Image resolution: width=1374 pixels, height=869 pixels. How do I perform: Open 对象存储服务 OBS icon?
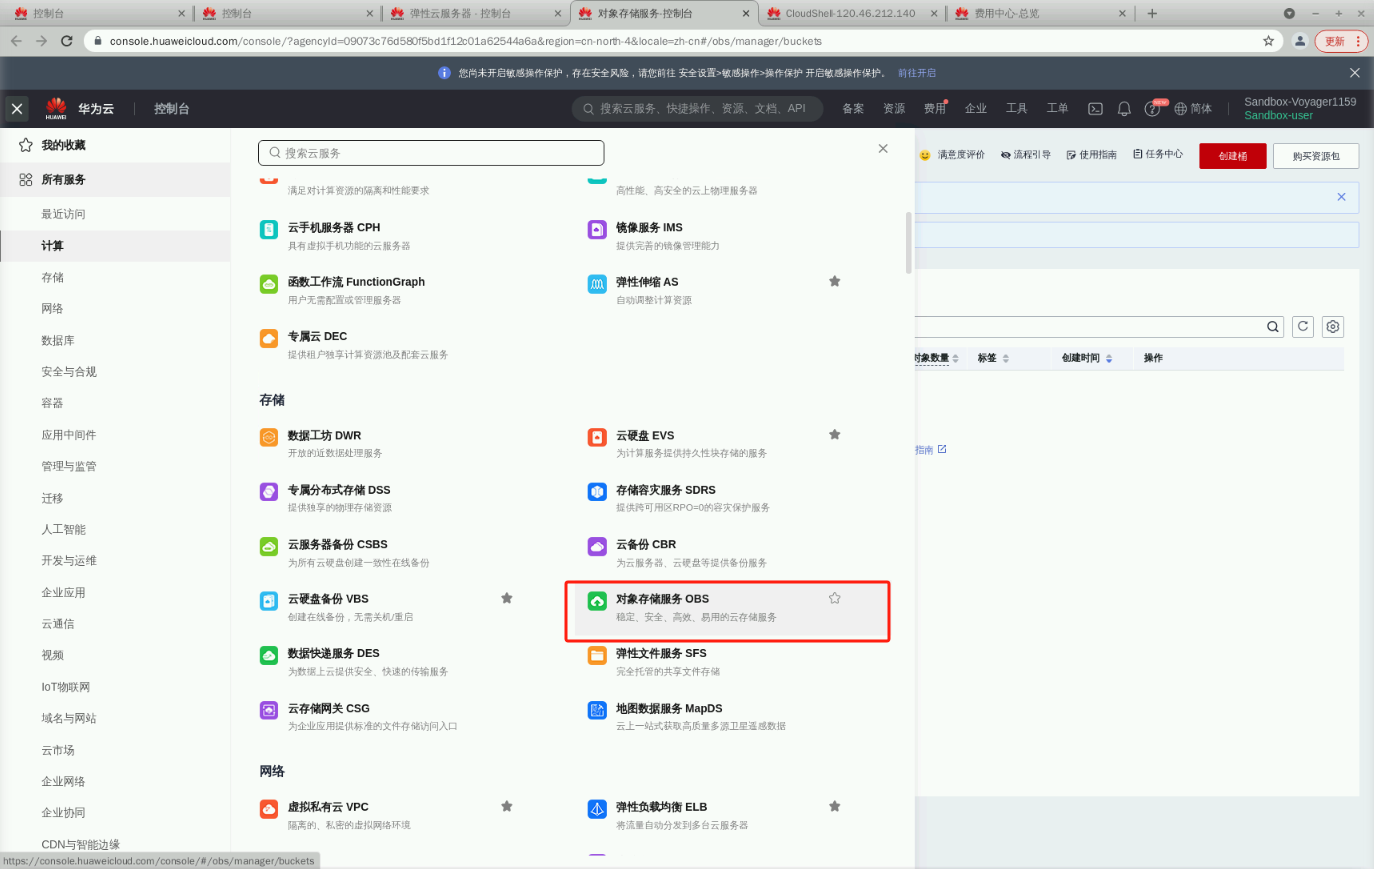(x=597, y=601)
